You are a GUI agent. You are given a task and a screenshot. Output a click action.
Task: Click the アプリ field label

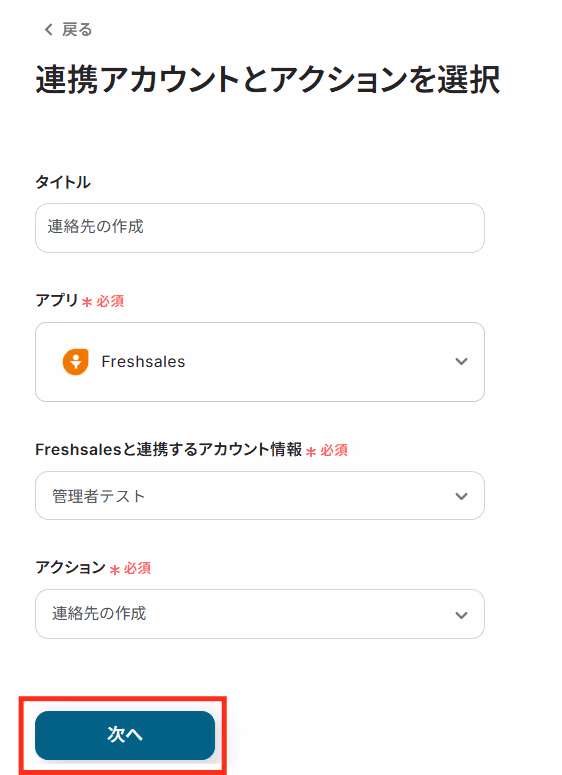[56, 300]
